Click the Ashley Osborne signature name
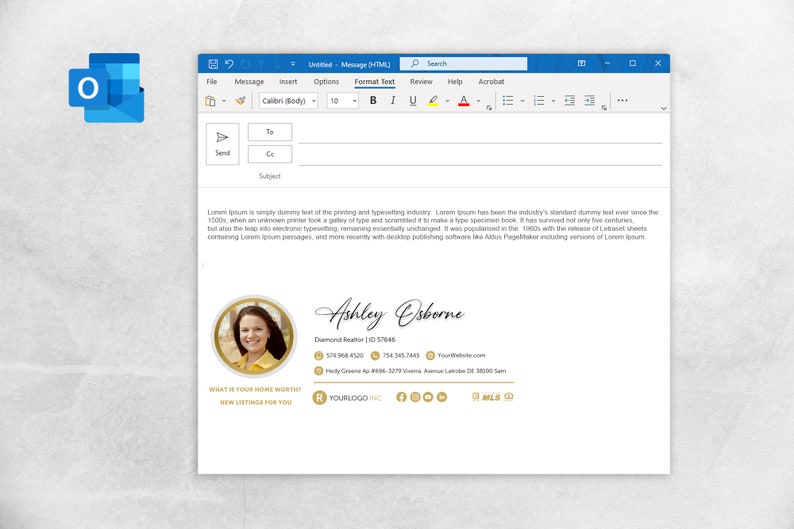 (389, 313)
